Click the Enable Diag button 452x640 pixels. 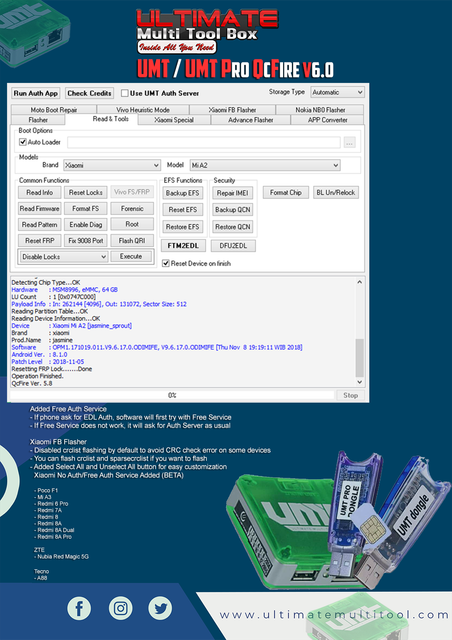tap(86, 224)
